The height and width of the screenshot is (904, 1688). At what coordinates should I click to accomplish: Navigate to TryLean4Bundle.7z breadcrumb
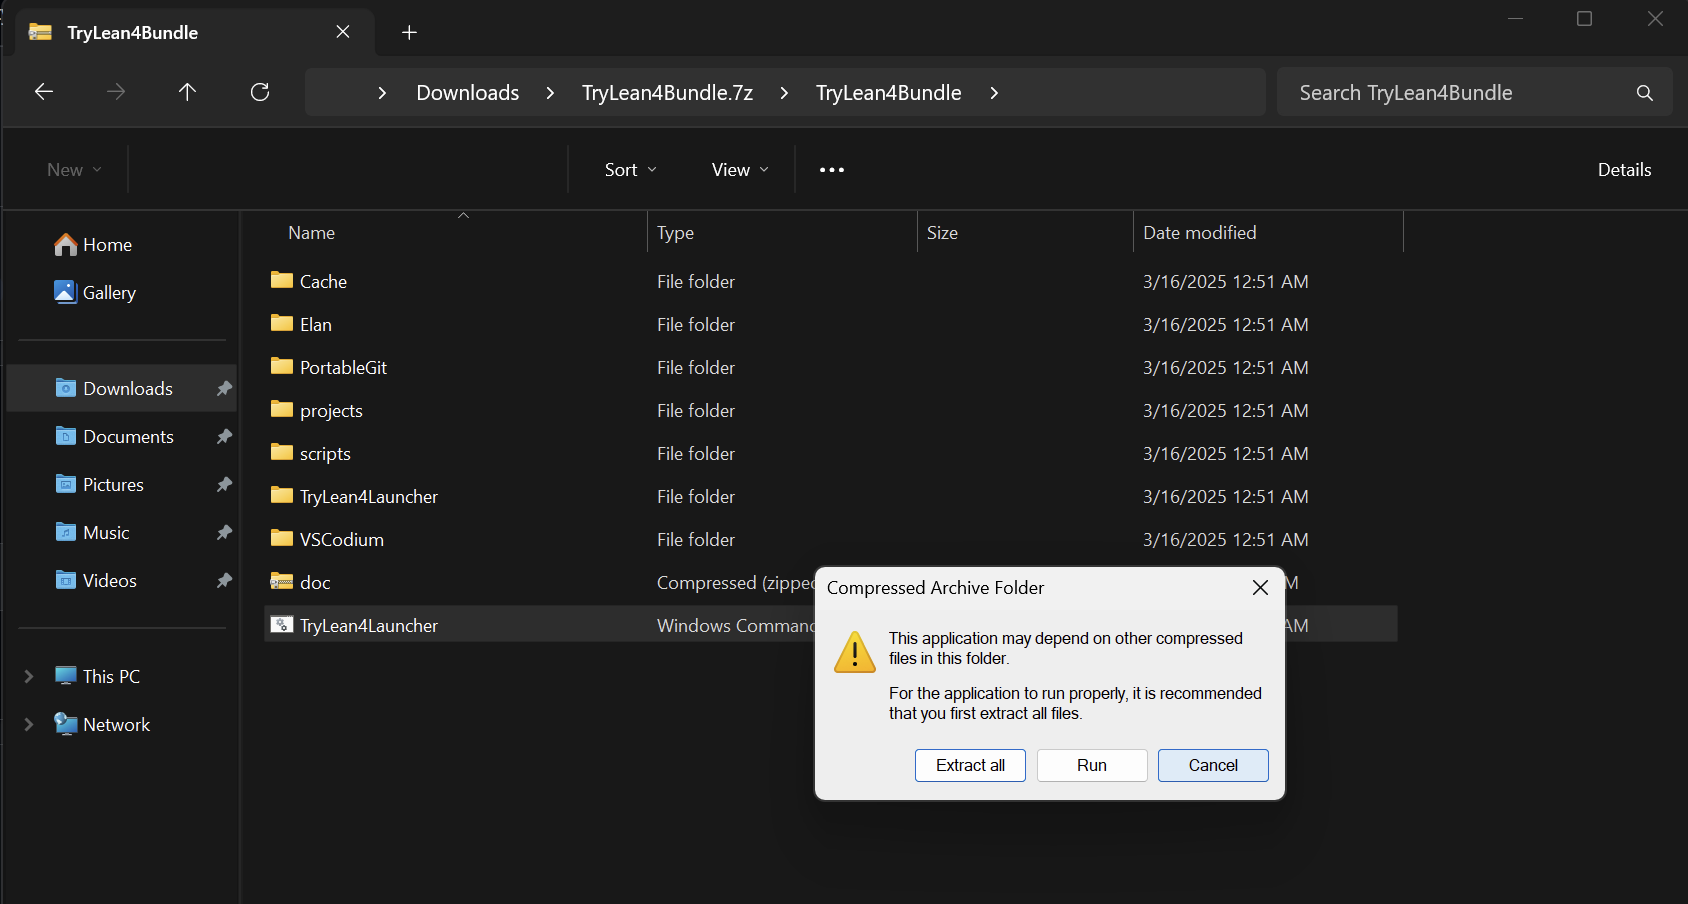667,93
